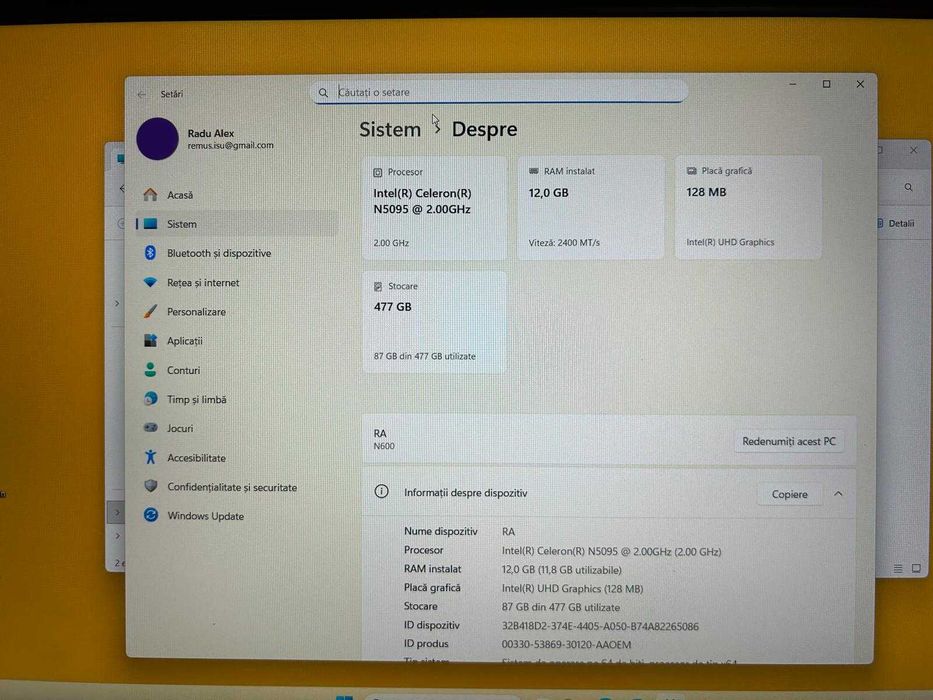Click Detalii in the background window
Screen dimensions: 933x700
coord(896,224)
